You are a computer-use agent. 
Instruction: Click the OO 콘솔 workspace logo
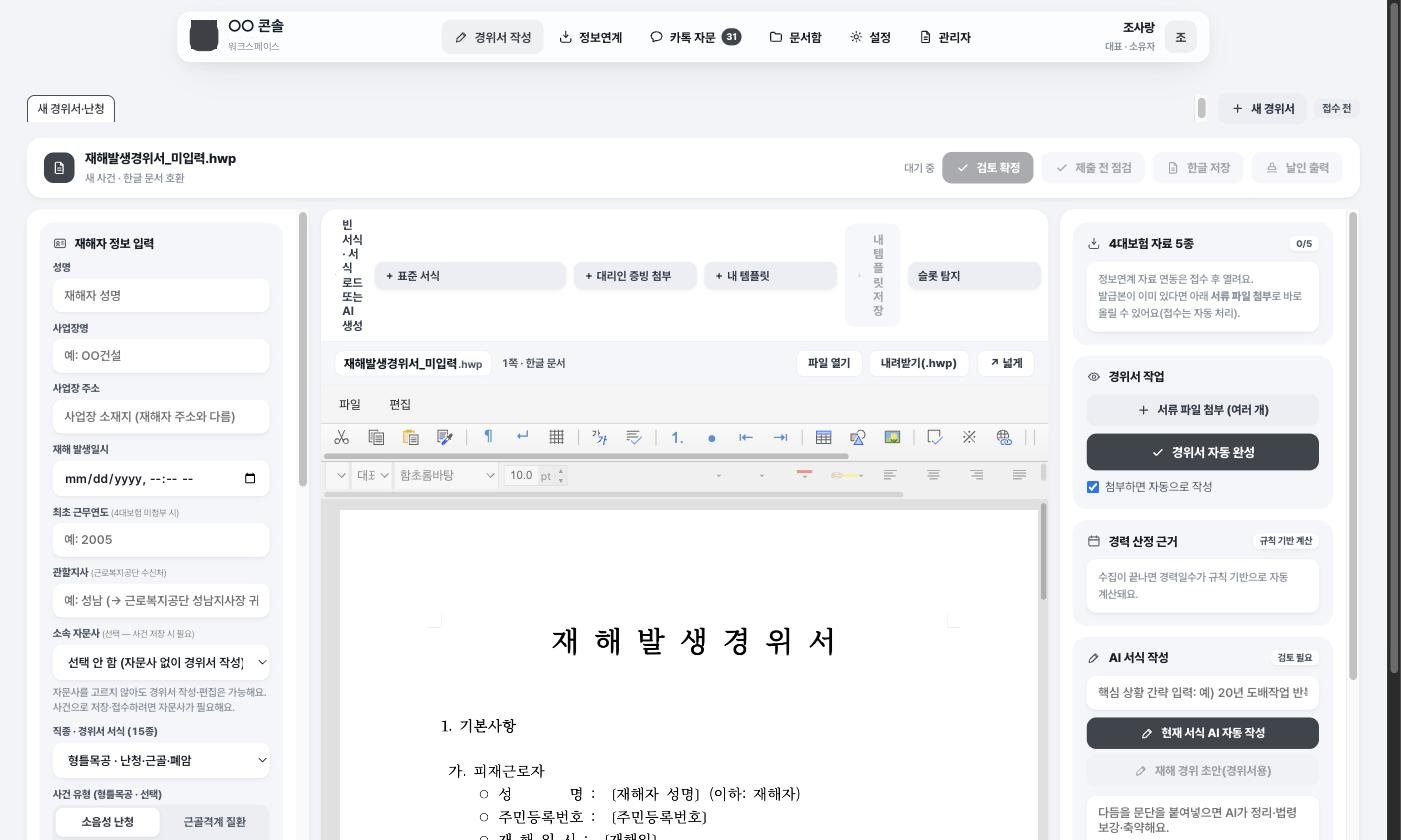(204, 36)
